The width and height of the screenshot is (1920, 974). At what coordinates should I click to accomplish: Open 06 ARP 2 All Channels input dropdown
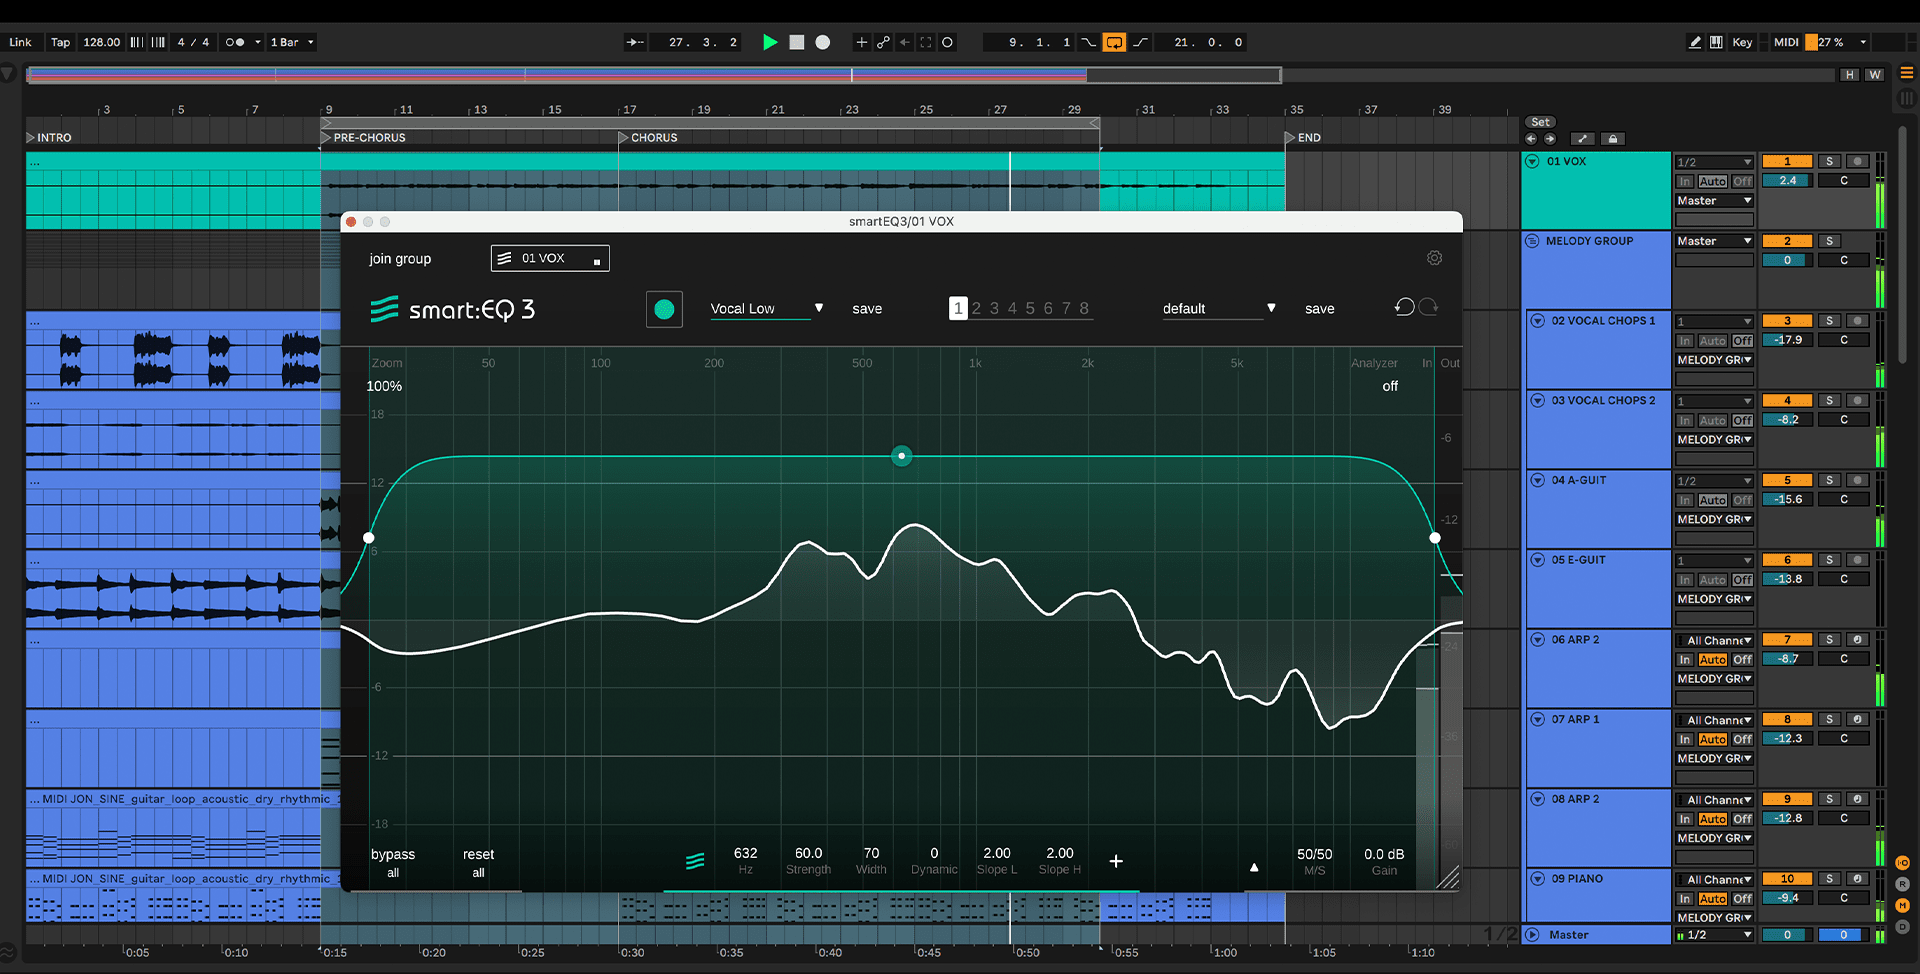(1714, 640)
